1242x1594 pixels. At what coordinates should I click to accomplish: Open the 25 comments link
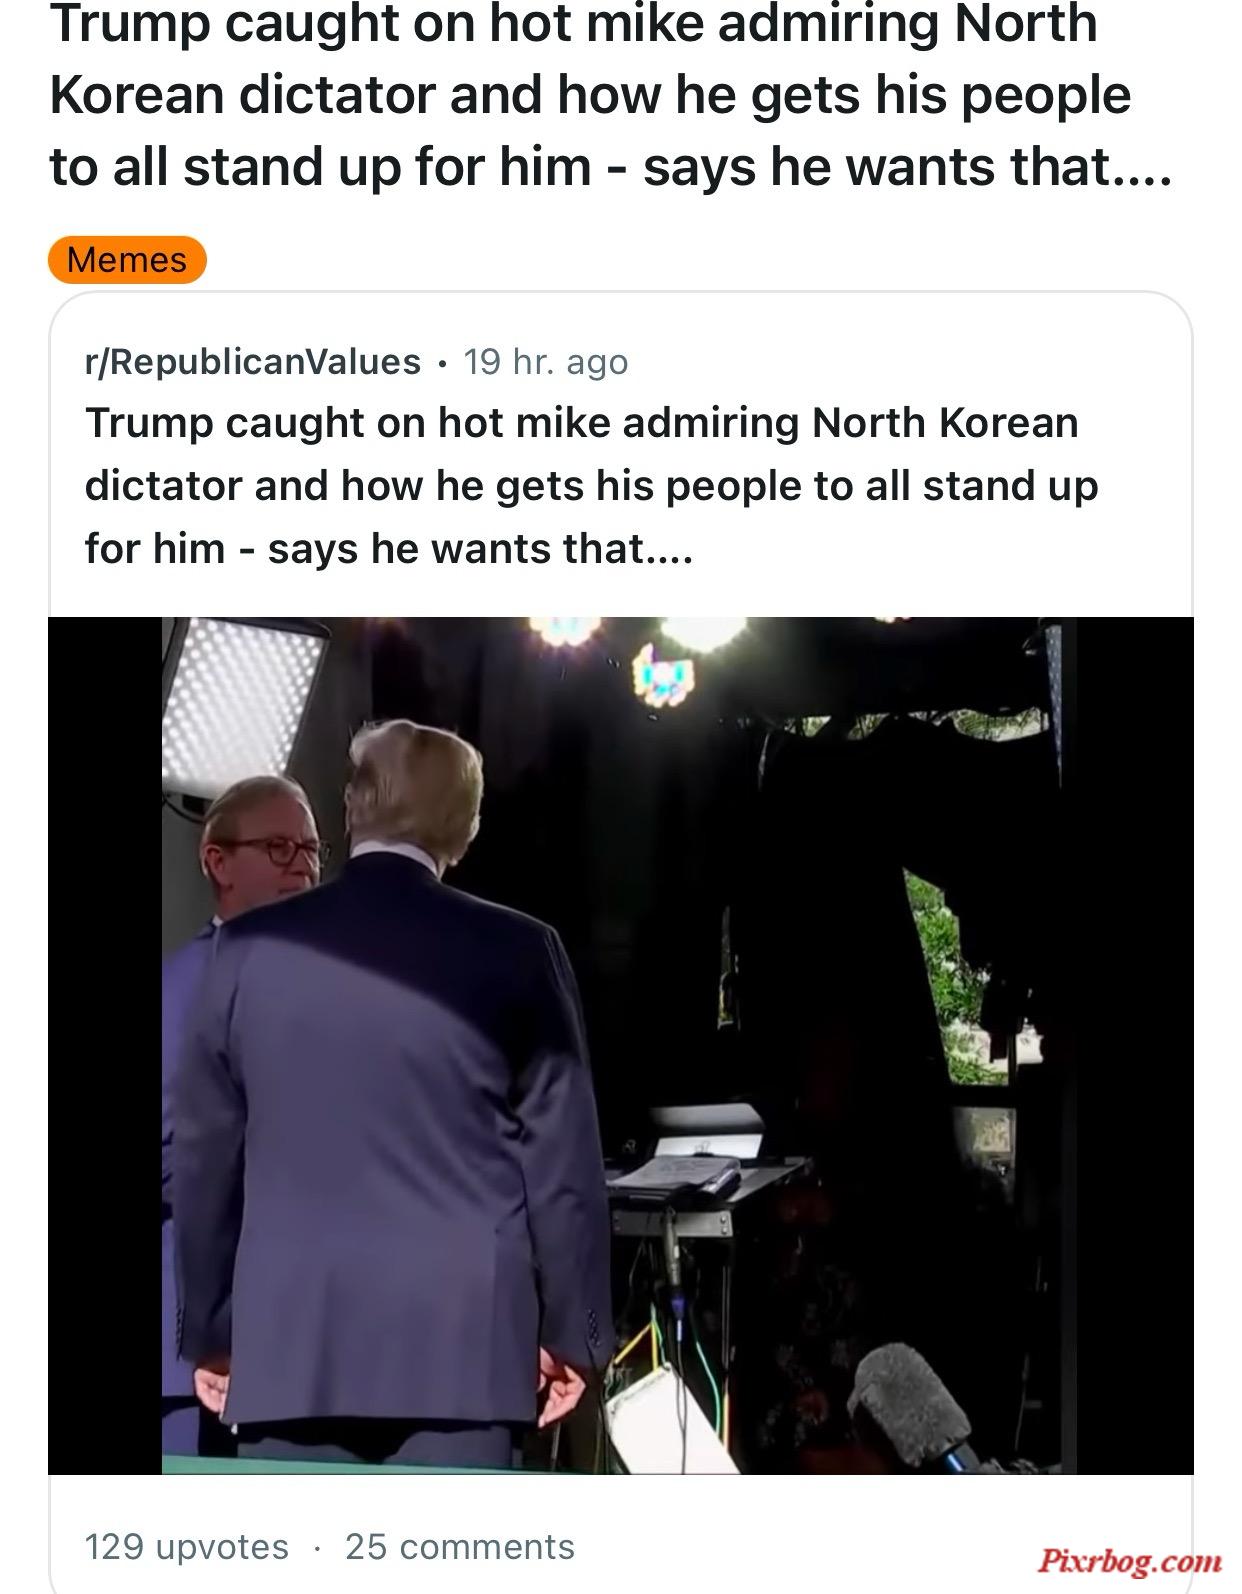460,1546
